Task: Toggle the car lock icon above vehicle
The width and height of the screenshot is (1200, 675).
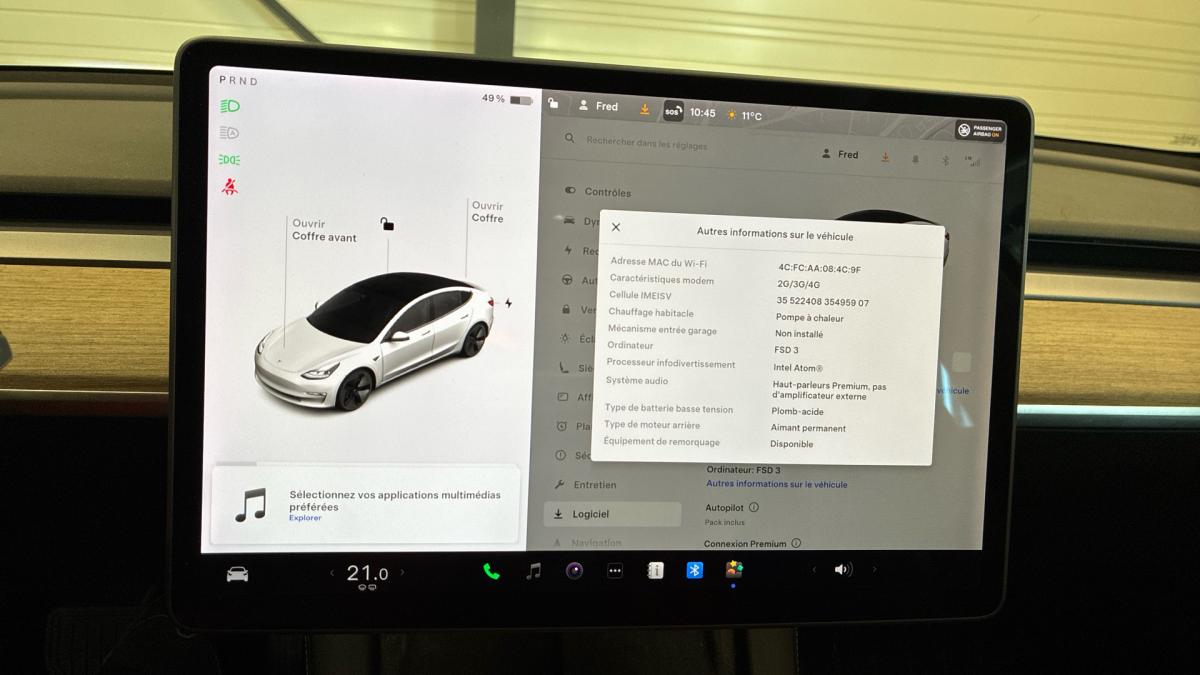Action: [387, 224]
